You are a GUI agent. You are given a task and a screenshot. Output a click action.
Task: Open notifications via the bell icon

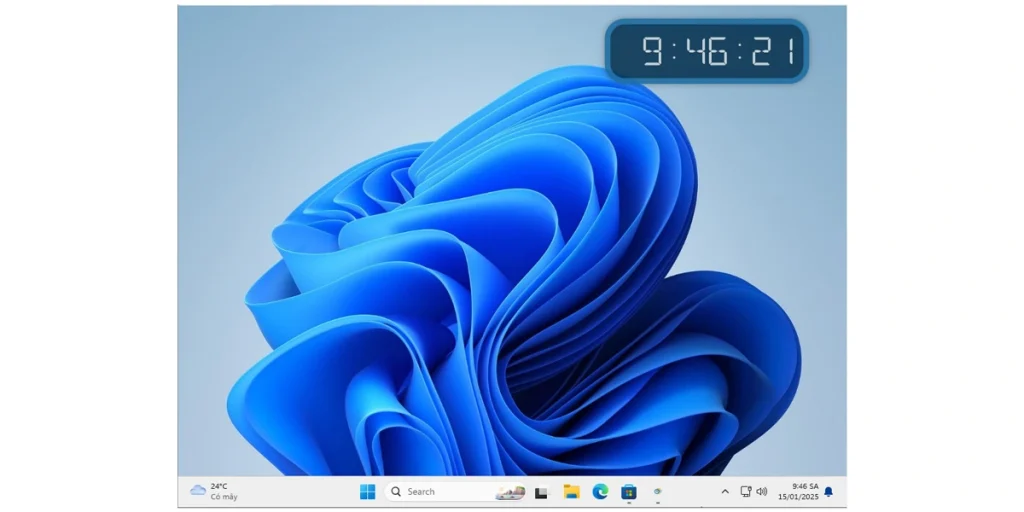pyautogui.click(x=828, y=492)
